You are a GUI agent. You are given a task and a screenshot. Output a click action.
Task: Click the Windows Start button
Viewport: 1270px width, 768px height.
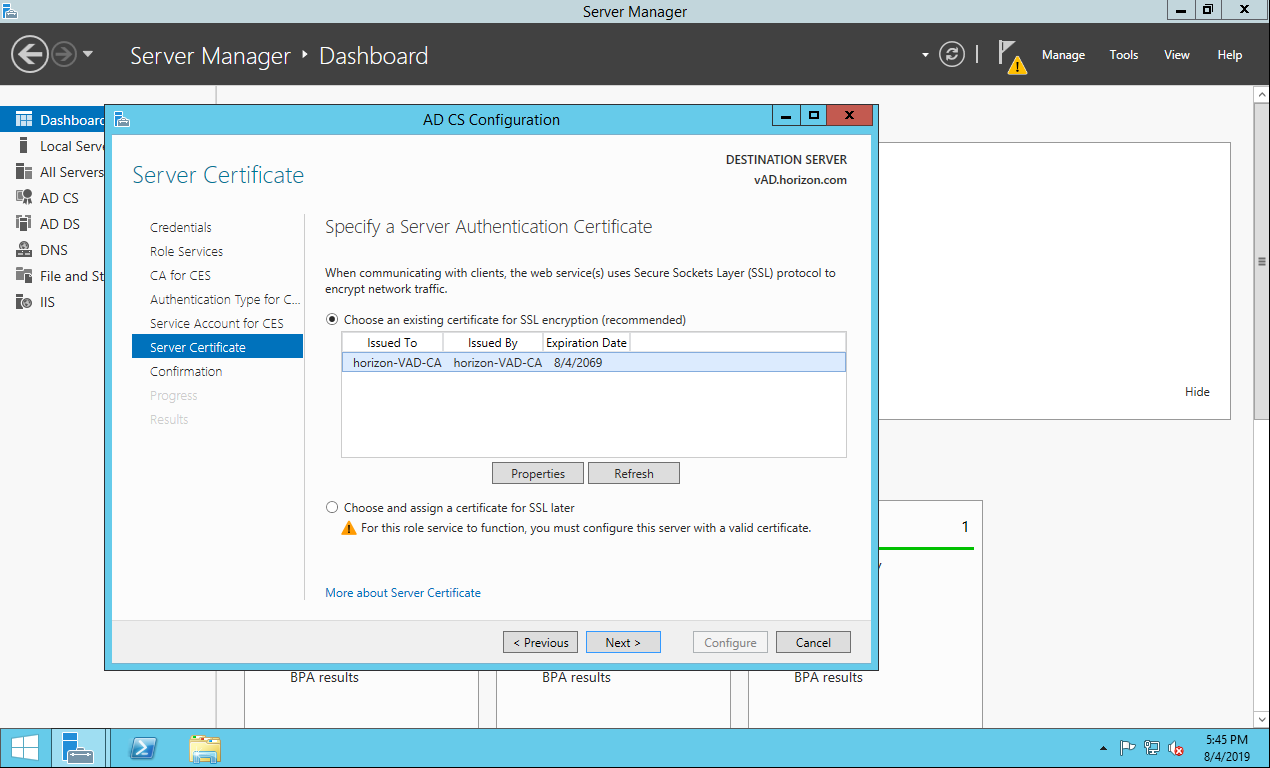pos(25,748)
